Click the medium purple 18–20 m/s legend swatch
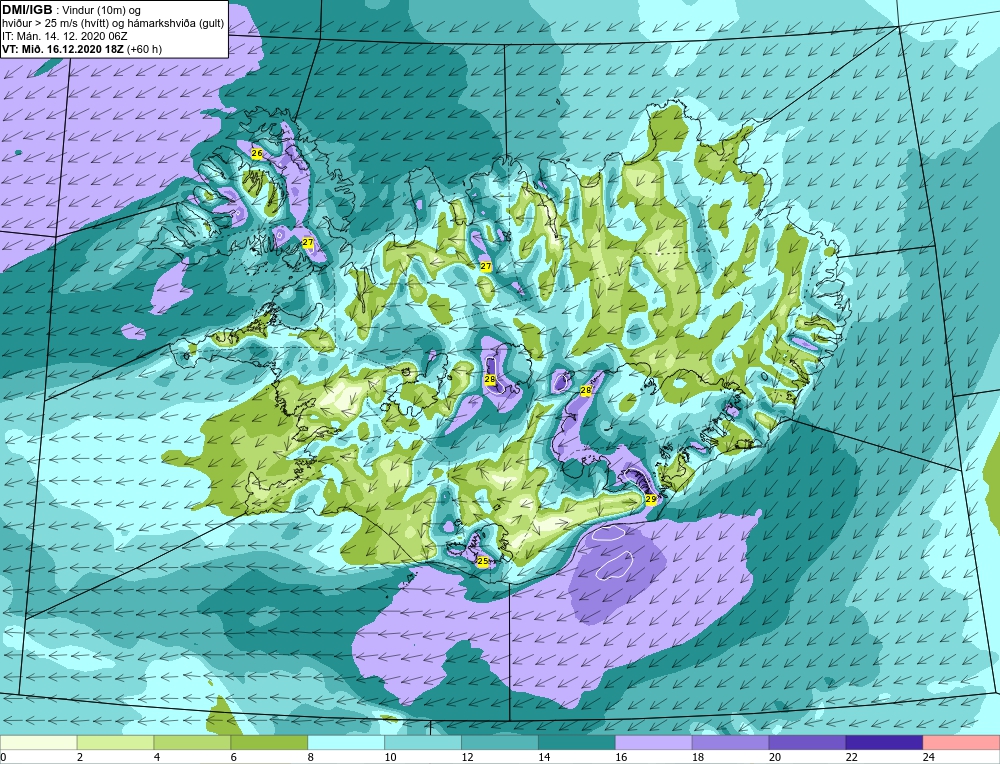The height and width of the screenshot is (764, 1000). click(730, 742)
